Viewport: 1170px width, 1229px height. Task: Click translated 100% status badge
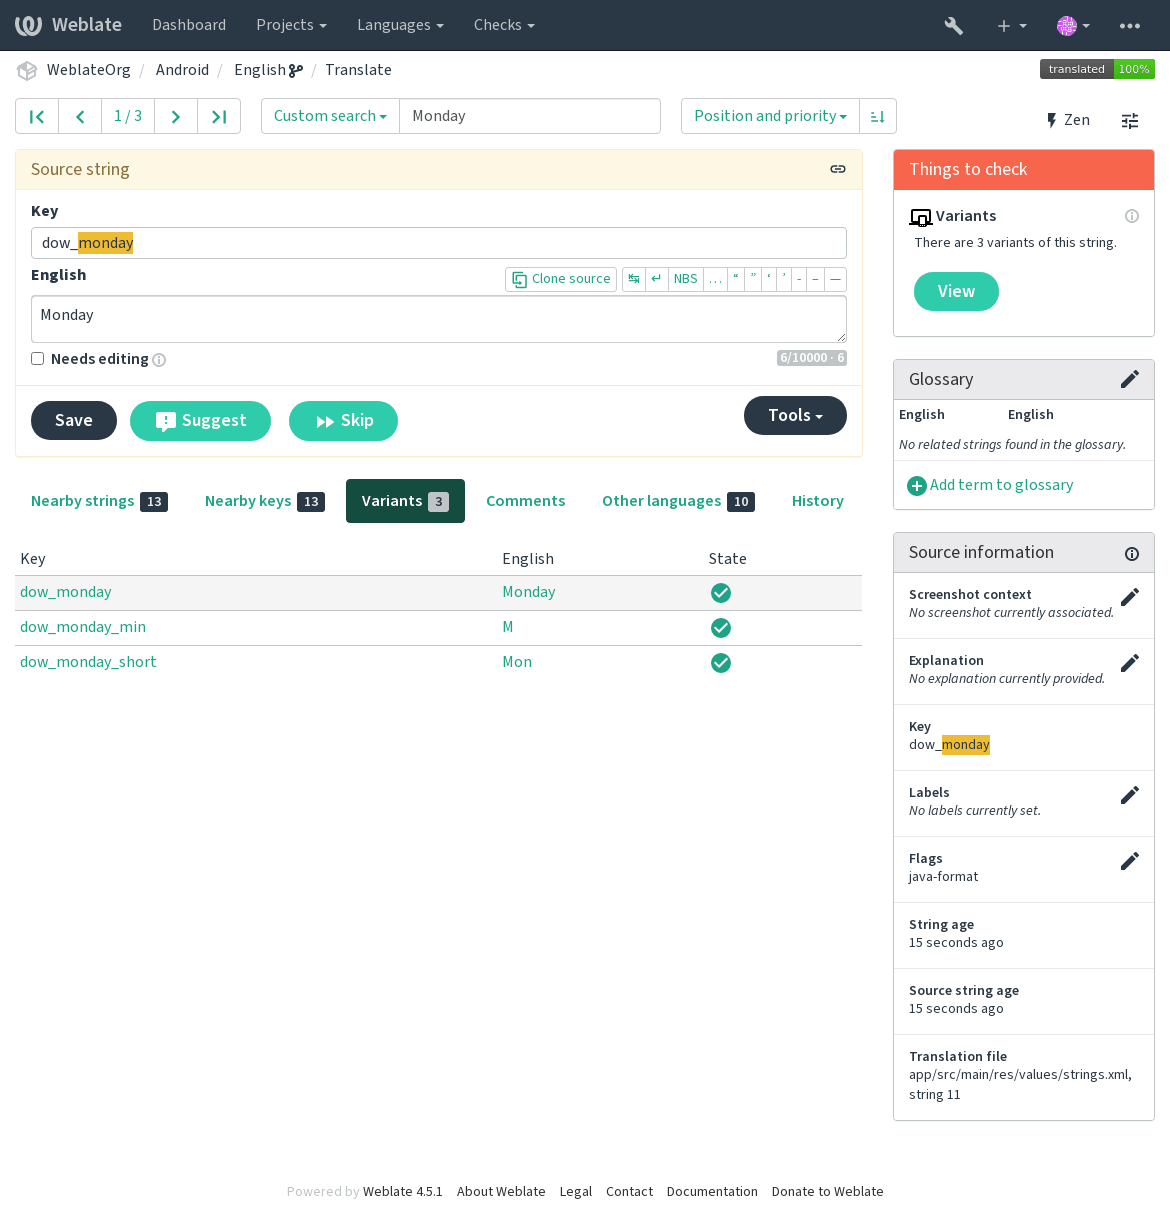point(1097,69)
